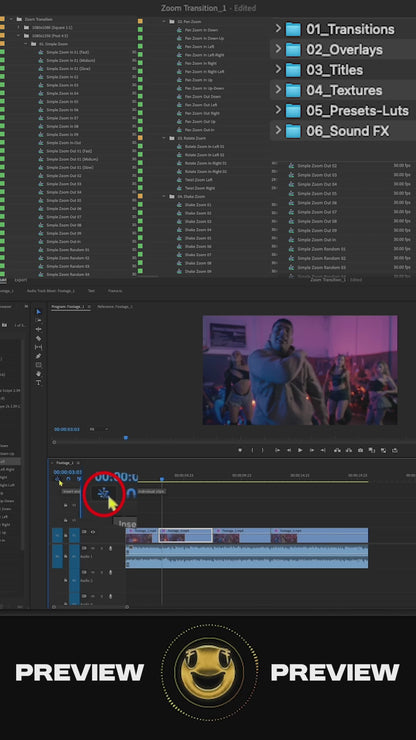
Task: Select the Track Select Forward tool
Action: 39,320
